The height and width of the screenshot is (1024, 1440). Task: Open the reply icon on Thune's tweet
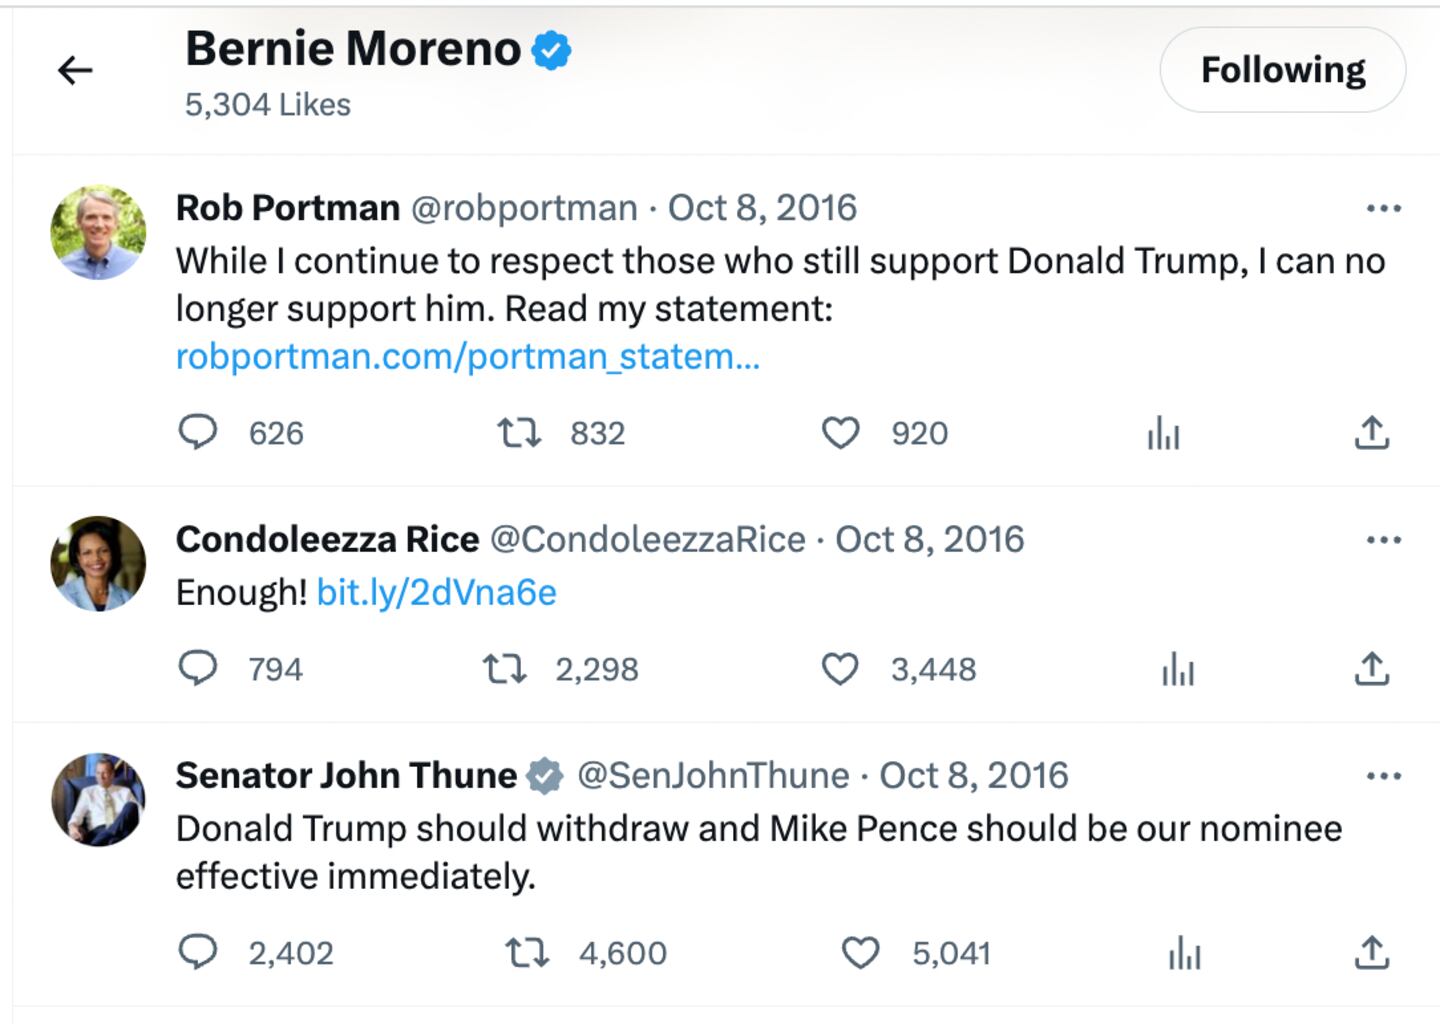[x=201, y=954]
